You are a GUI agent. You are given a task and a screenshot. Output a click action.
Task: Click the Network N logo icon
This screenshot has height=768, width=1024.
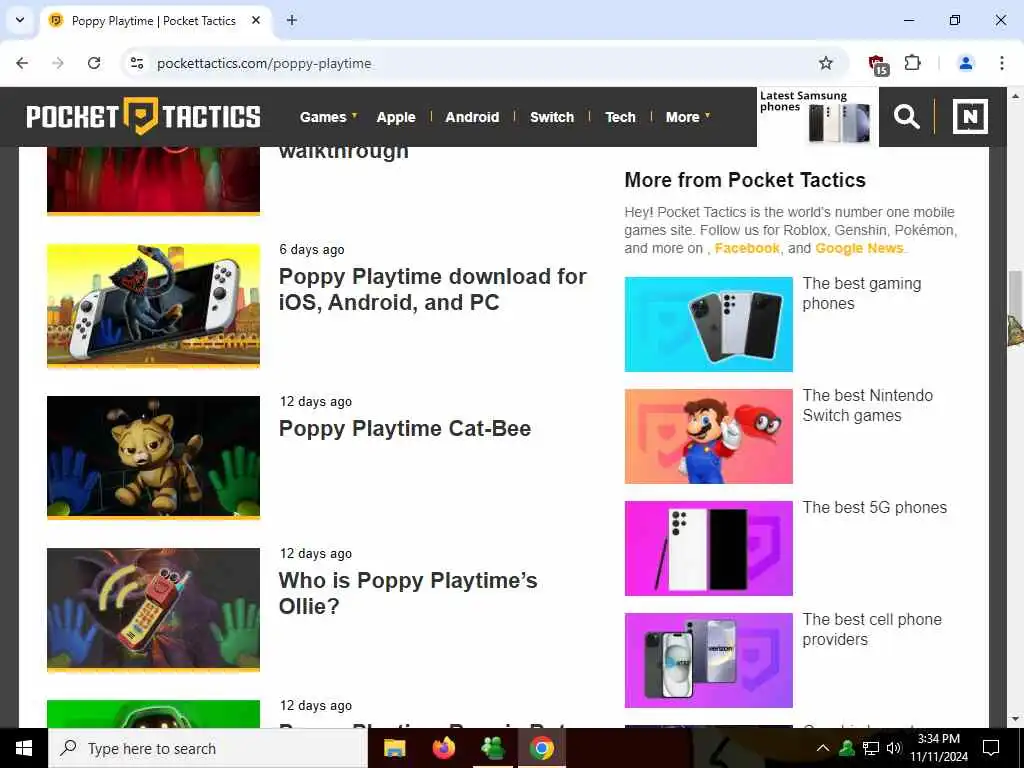point(970,117)
